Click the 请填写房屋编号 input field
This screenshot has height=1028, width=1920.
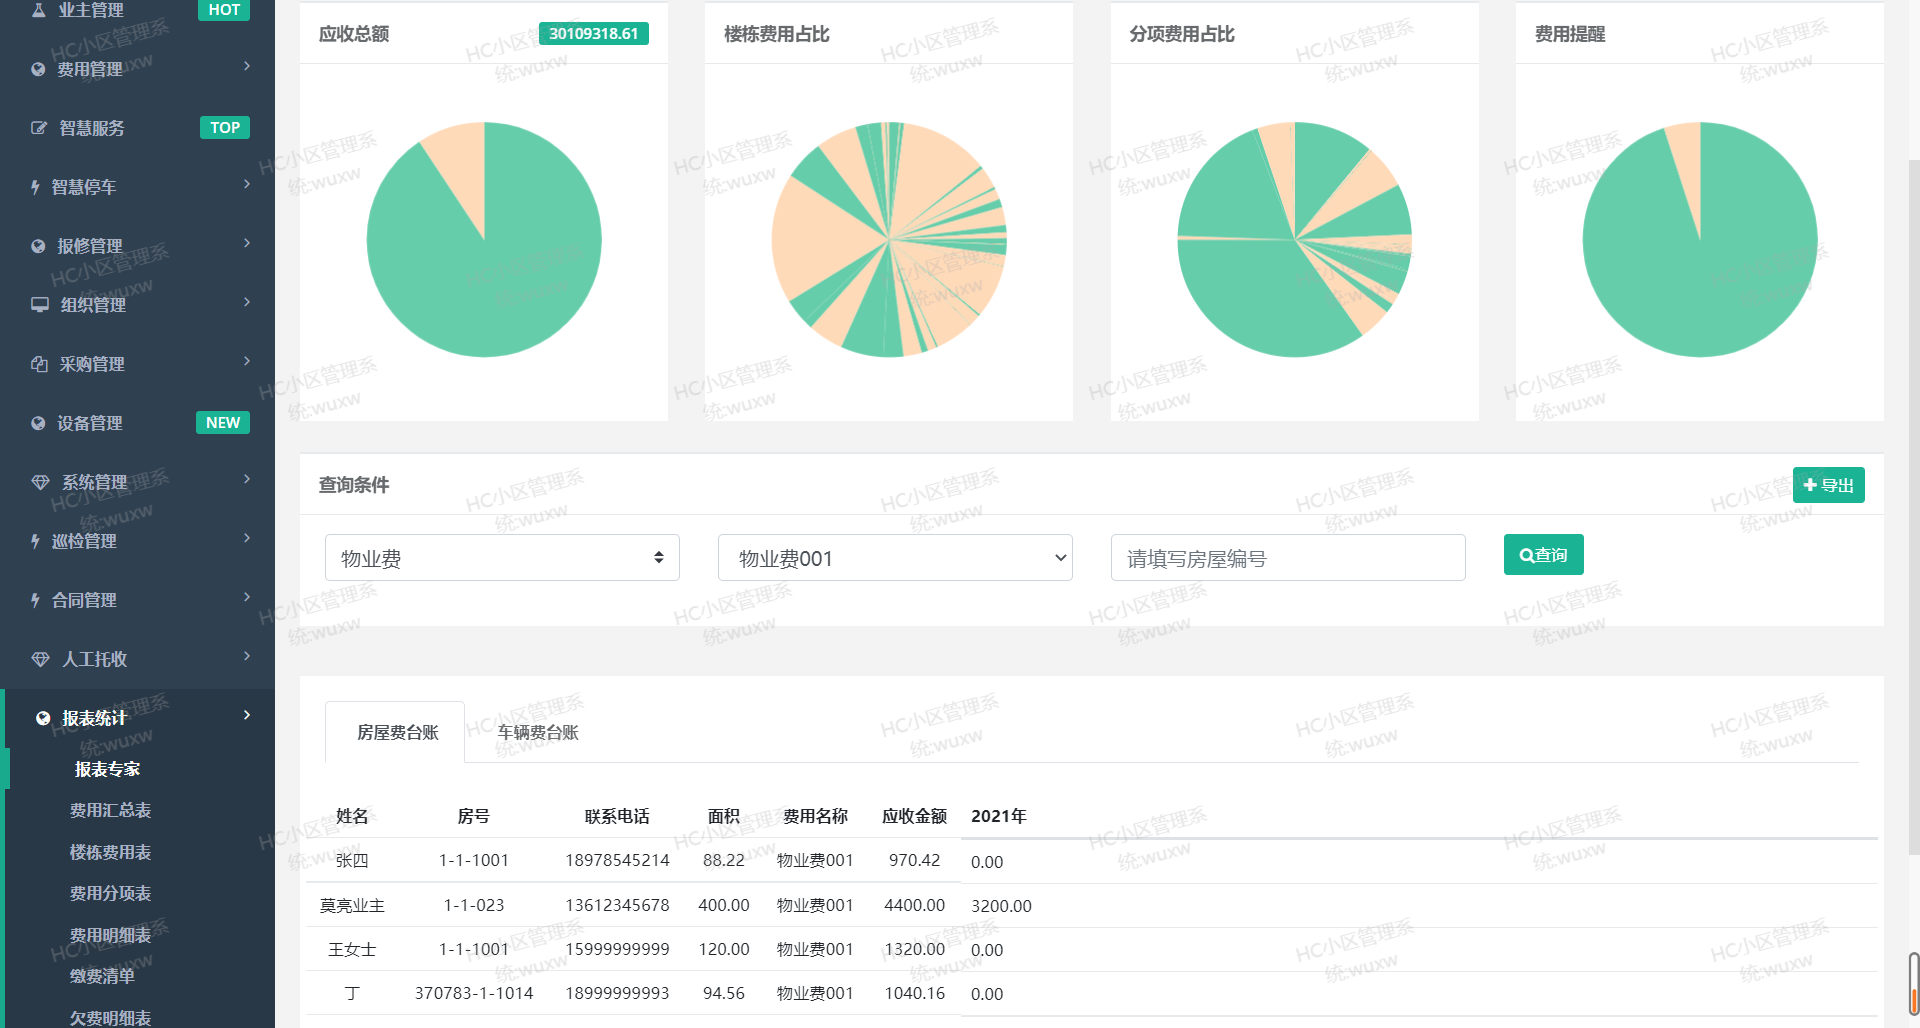(x=1287, y=558)
